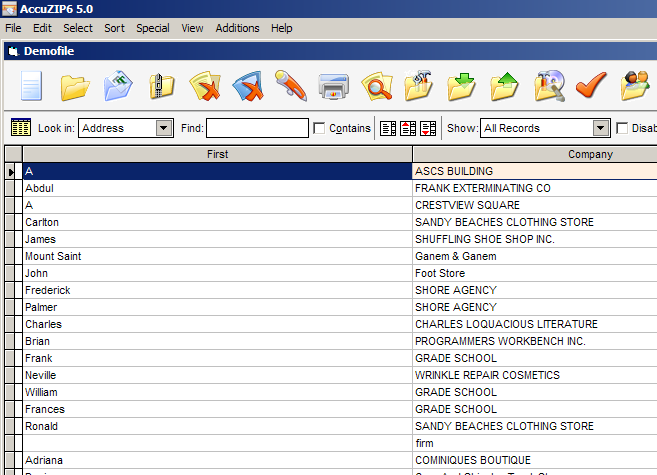Click the First column header
The height and width of the screenshot is (475, 657).
pyautogui.click(x=217, y=154)
